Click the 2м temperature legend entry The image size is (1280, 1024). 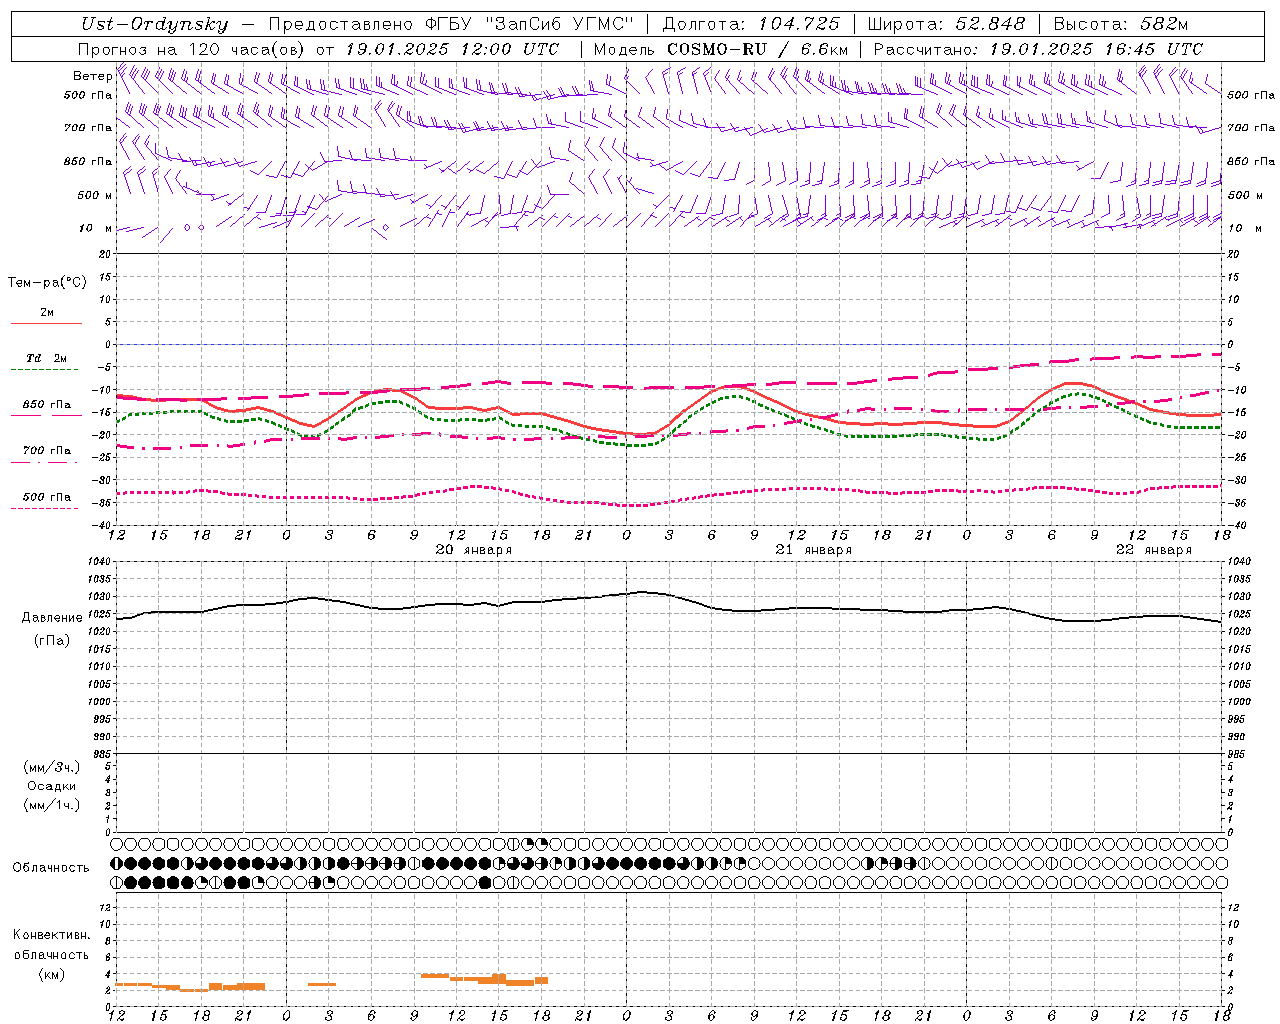(x=47, y=313)
